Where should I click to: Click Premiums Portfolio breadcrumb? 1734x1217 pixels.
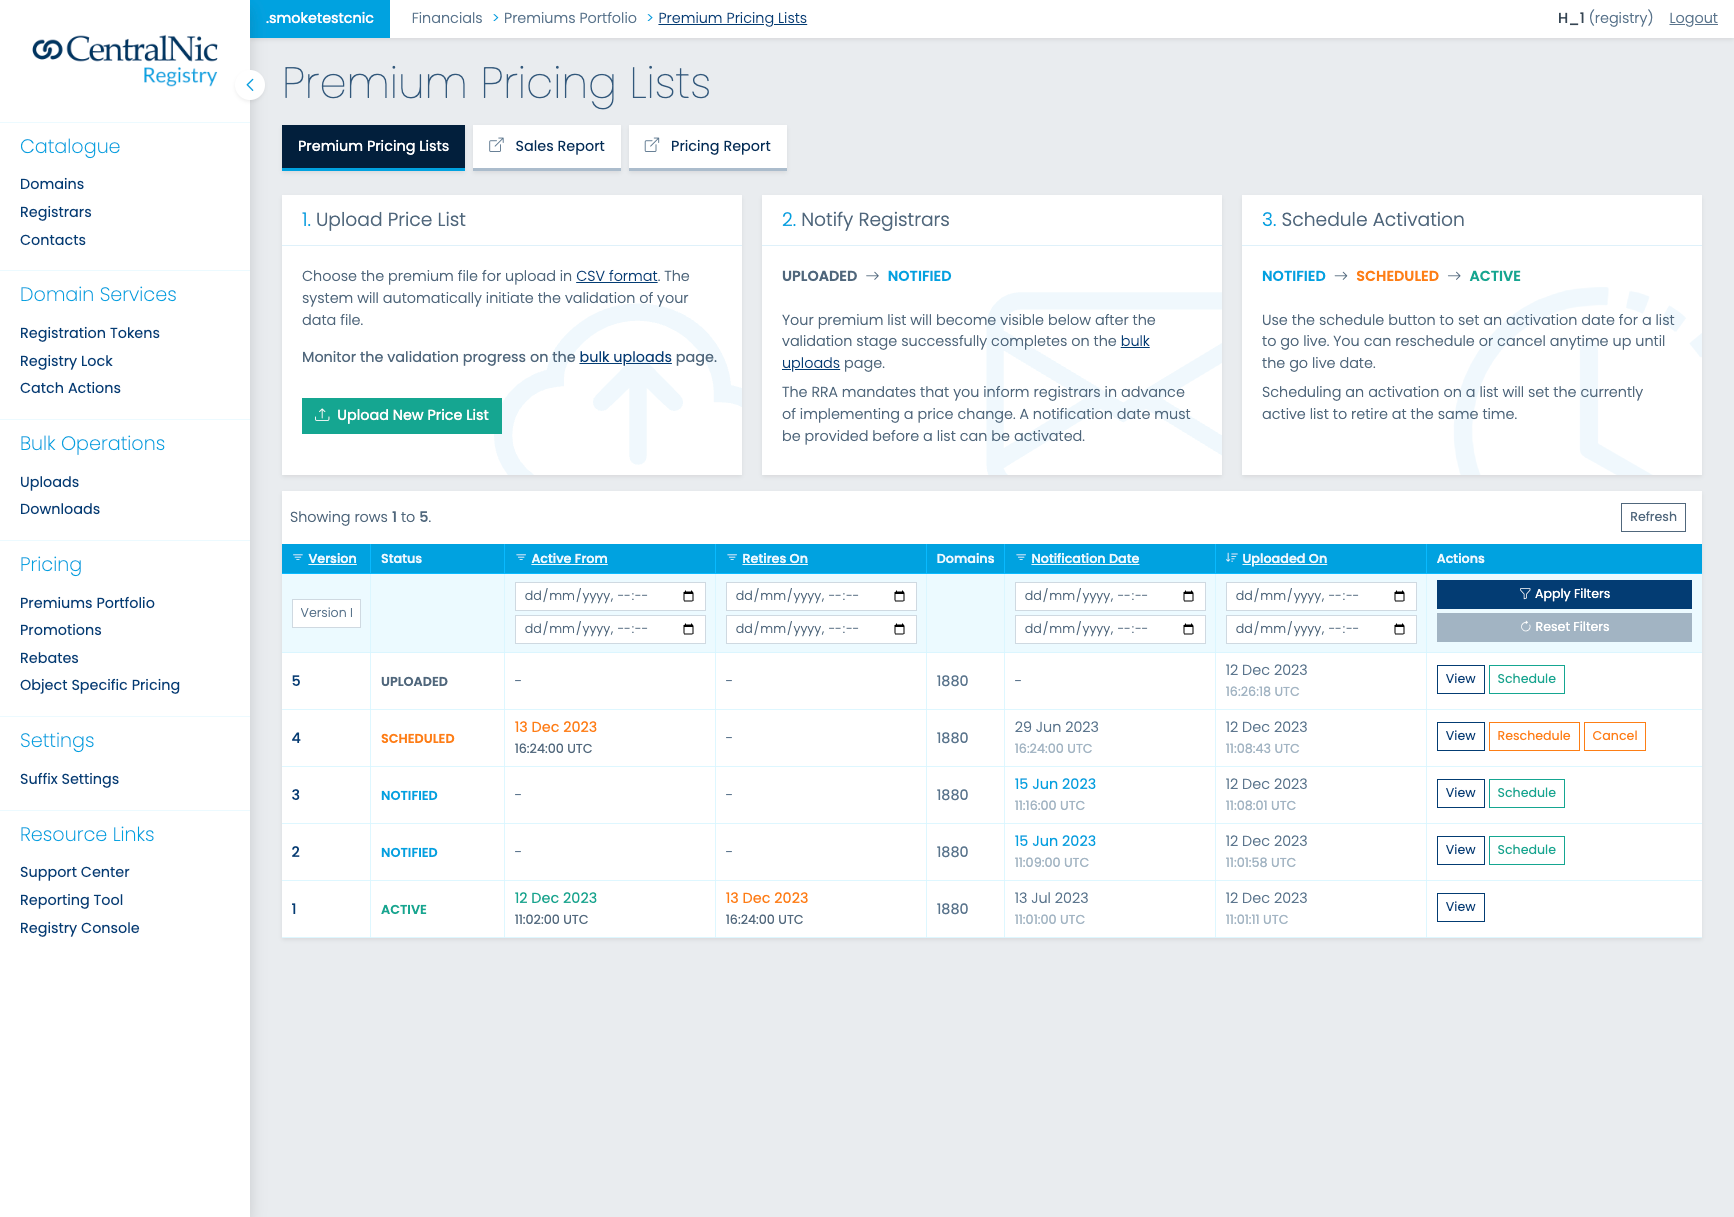tap(570, 18)
